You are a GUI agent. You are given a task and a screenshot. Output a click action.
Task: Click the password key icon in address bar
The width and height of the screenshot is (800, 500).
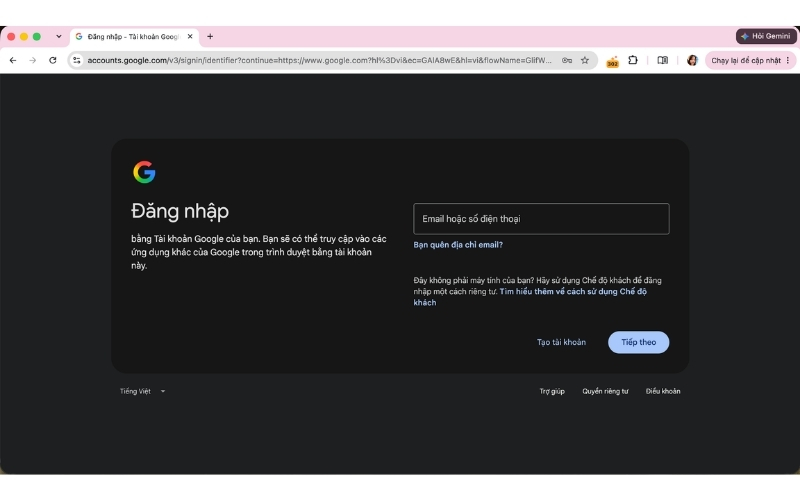[x=567, y=60]
